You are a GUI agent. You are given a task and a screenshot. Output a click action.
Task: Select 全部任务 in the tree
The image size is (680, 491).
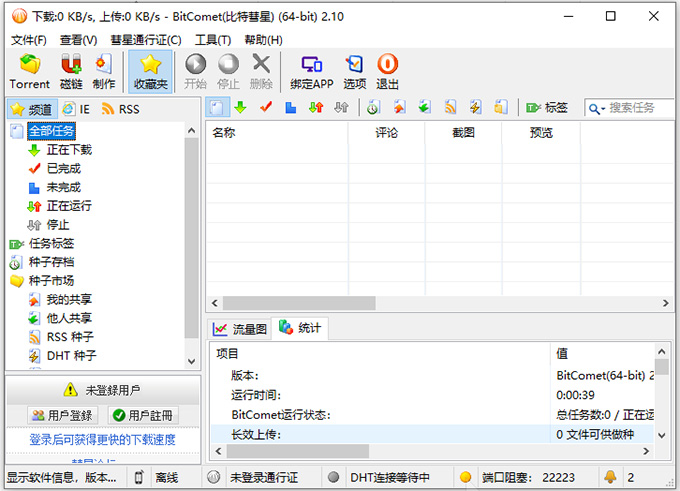51,131
